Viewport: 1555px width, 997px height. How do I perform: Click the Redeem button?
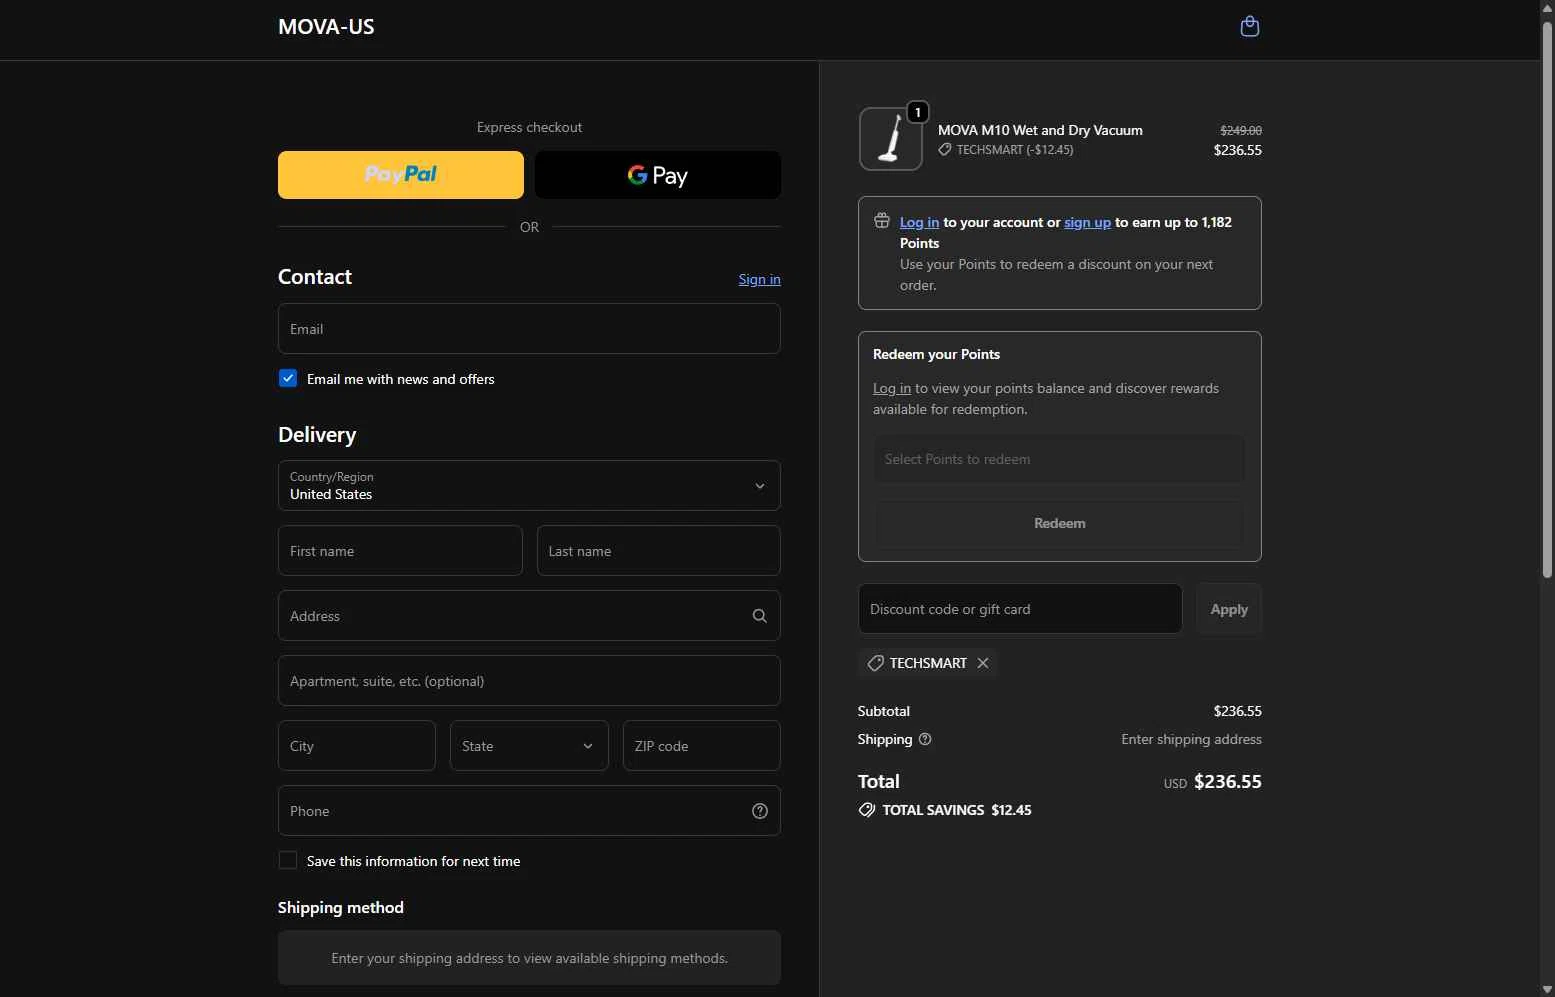(1059, 523)
